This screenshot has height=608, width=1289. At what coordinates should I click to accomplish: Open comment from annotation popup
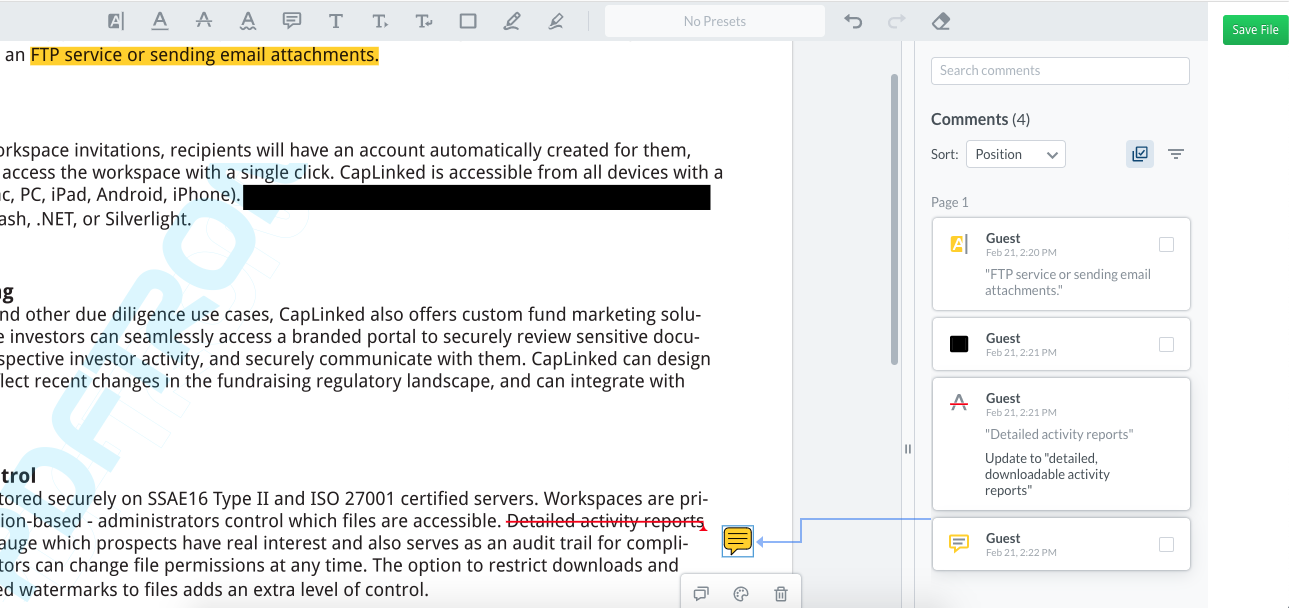[701, 594]
